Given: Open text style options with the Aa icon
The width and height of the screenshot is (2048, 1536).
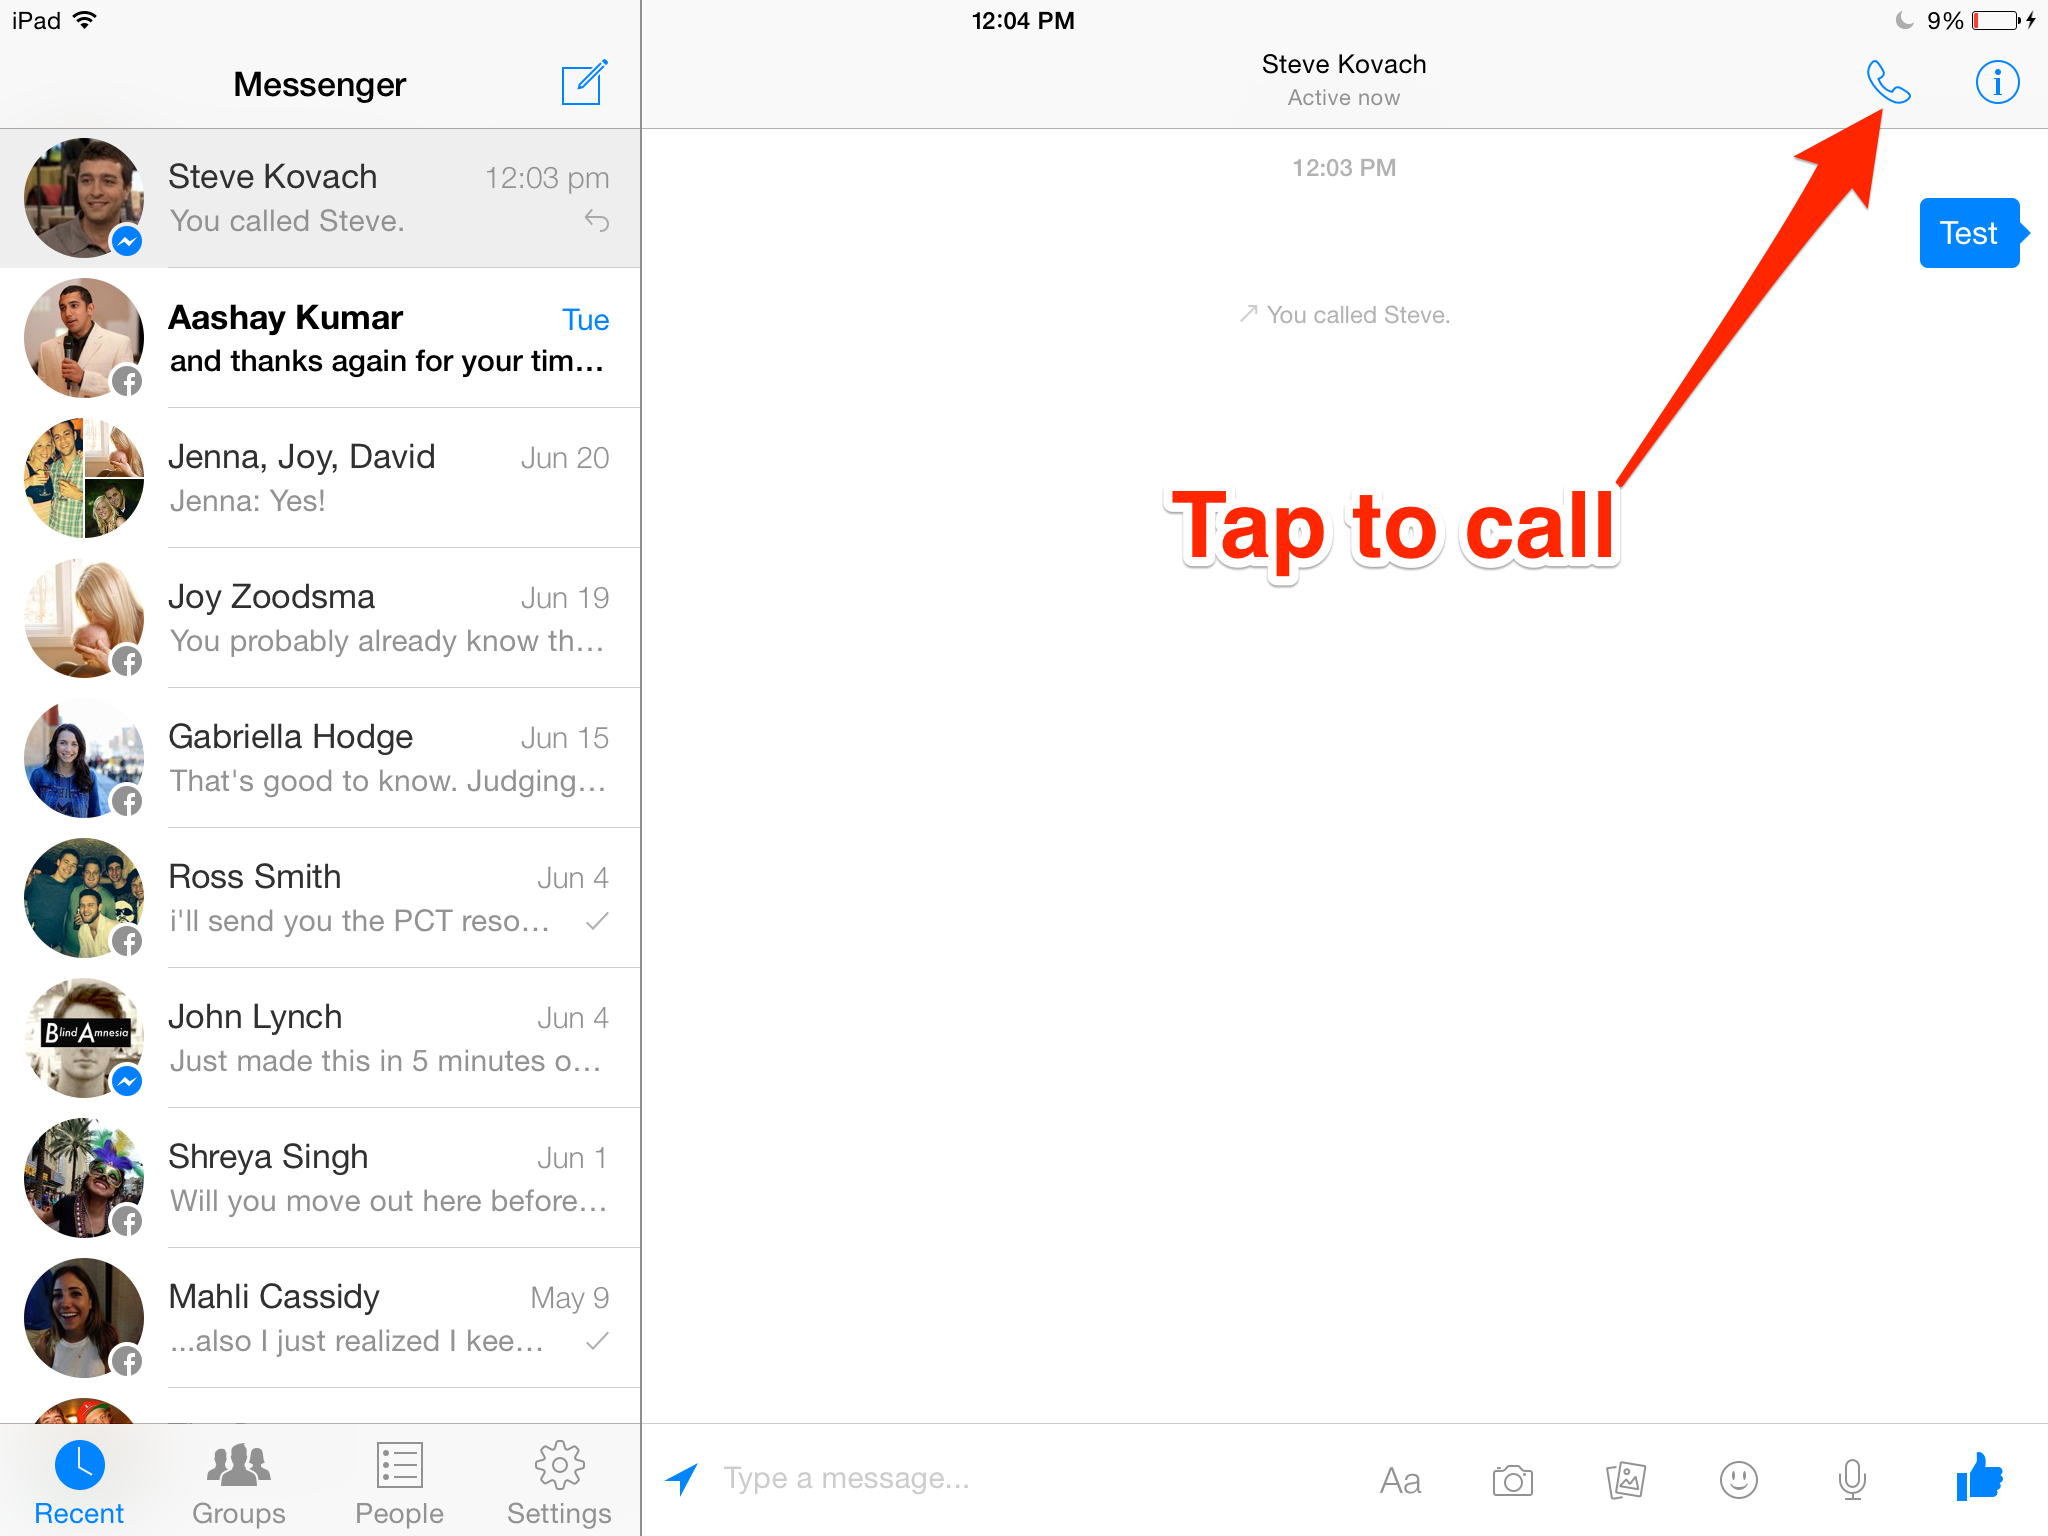Looking at the screenshot, I should pyautogui.click(x=1401, y=1479).
